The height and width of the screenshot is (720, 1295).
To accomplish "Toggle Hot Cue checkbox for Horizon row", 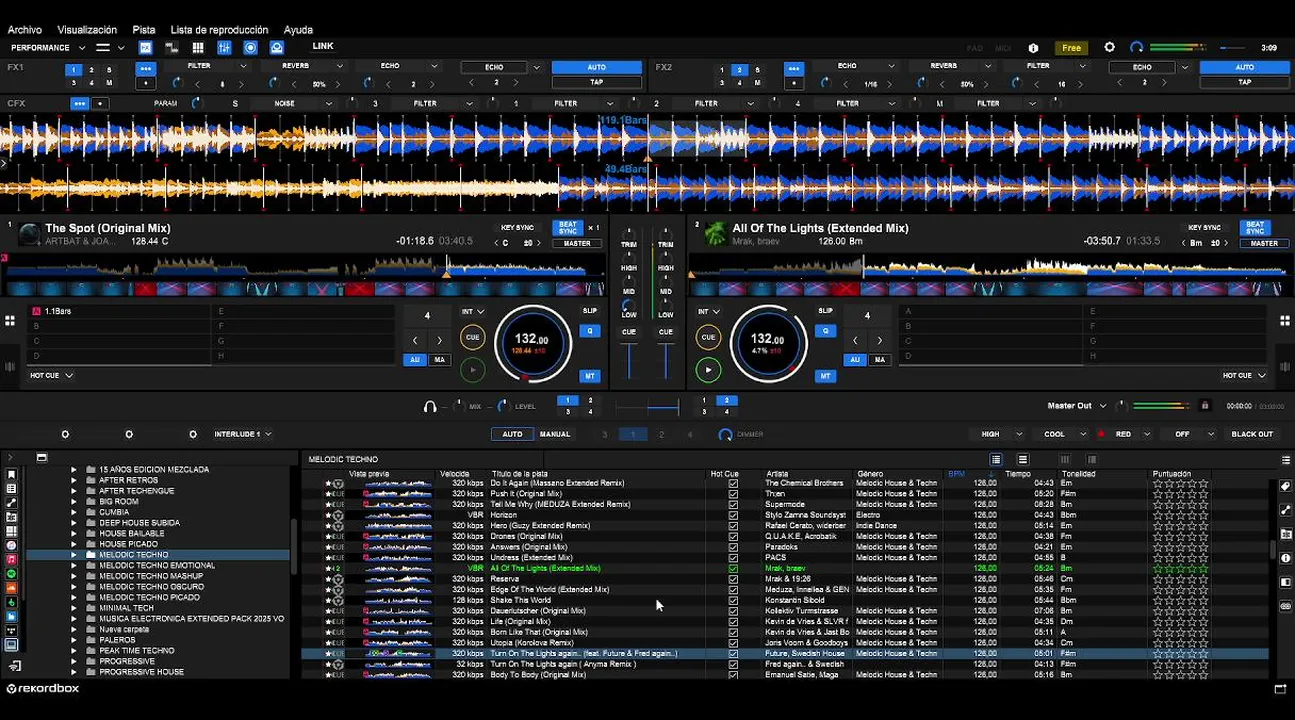I will (x=733, y=515).
